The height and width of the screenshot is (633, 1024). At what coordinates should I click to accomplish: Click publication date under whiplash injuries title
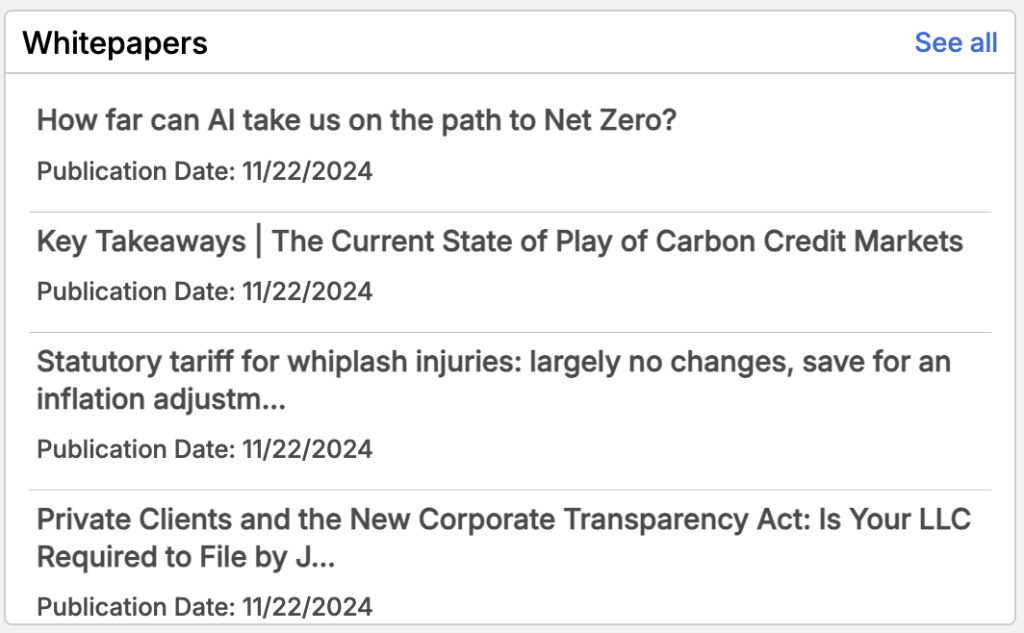(205, 449)
